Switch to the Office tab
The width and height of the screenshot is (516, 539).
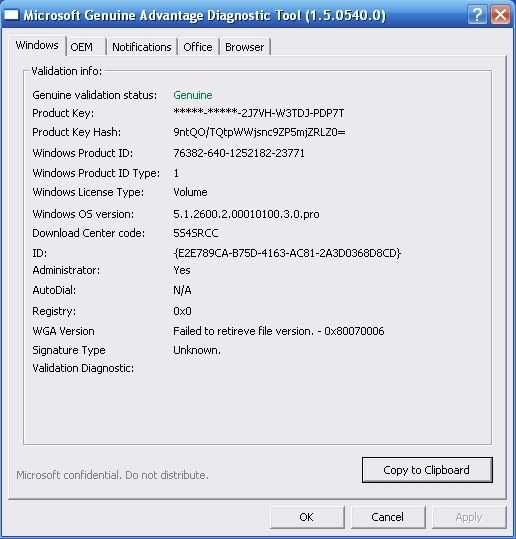(x=198, y=47)
